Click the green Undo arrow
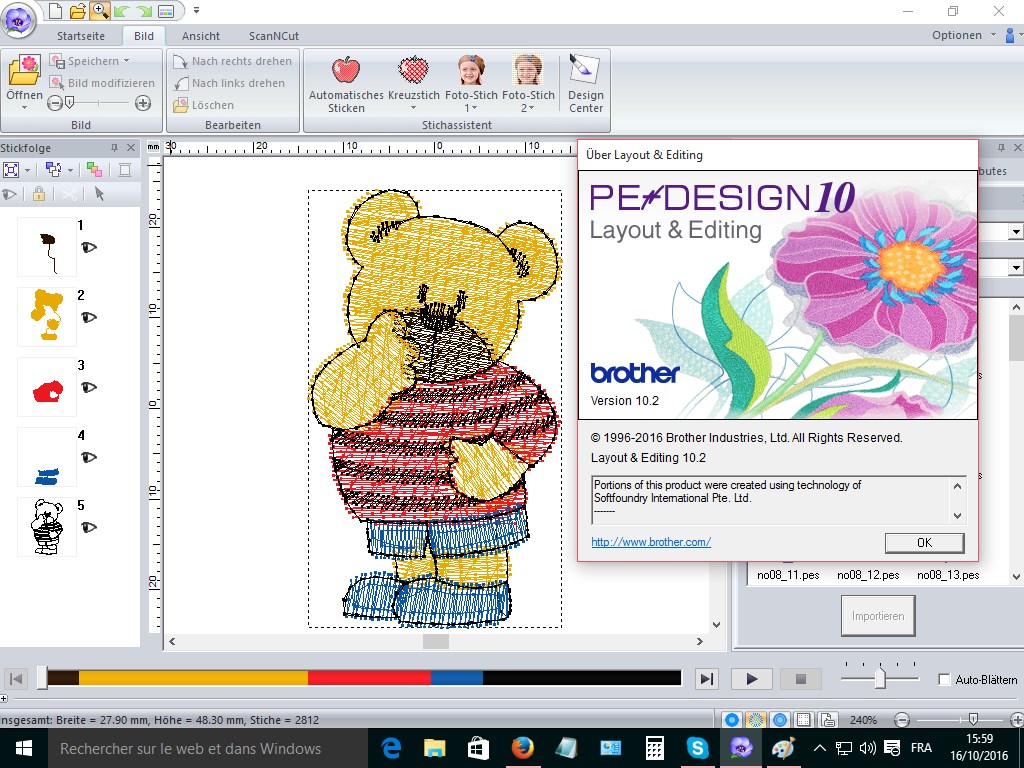 click(x=121, y=10)
